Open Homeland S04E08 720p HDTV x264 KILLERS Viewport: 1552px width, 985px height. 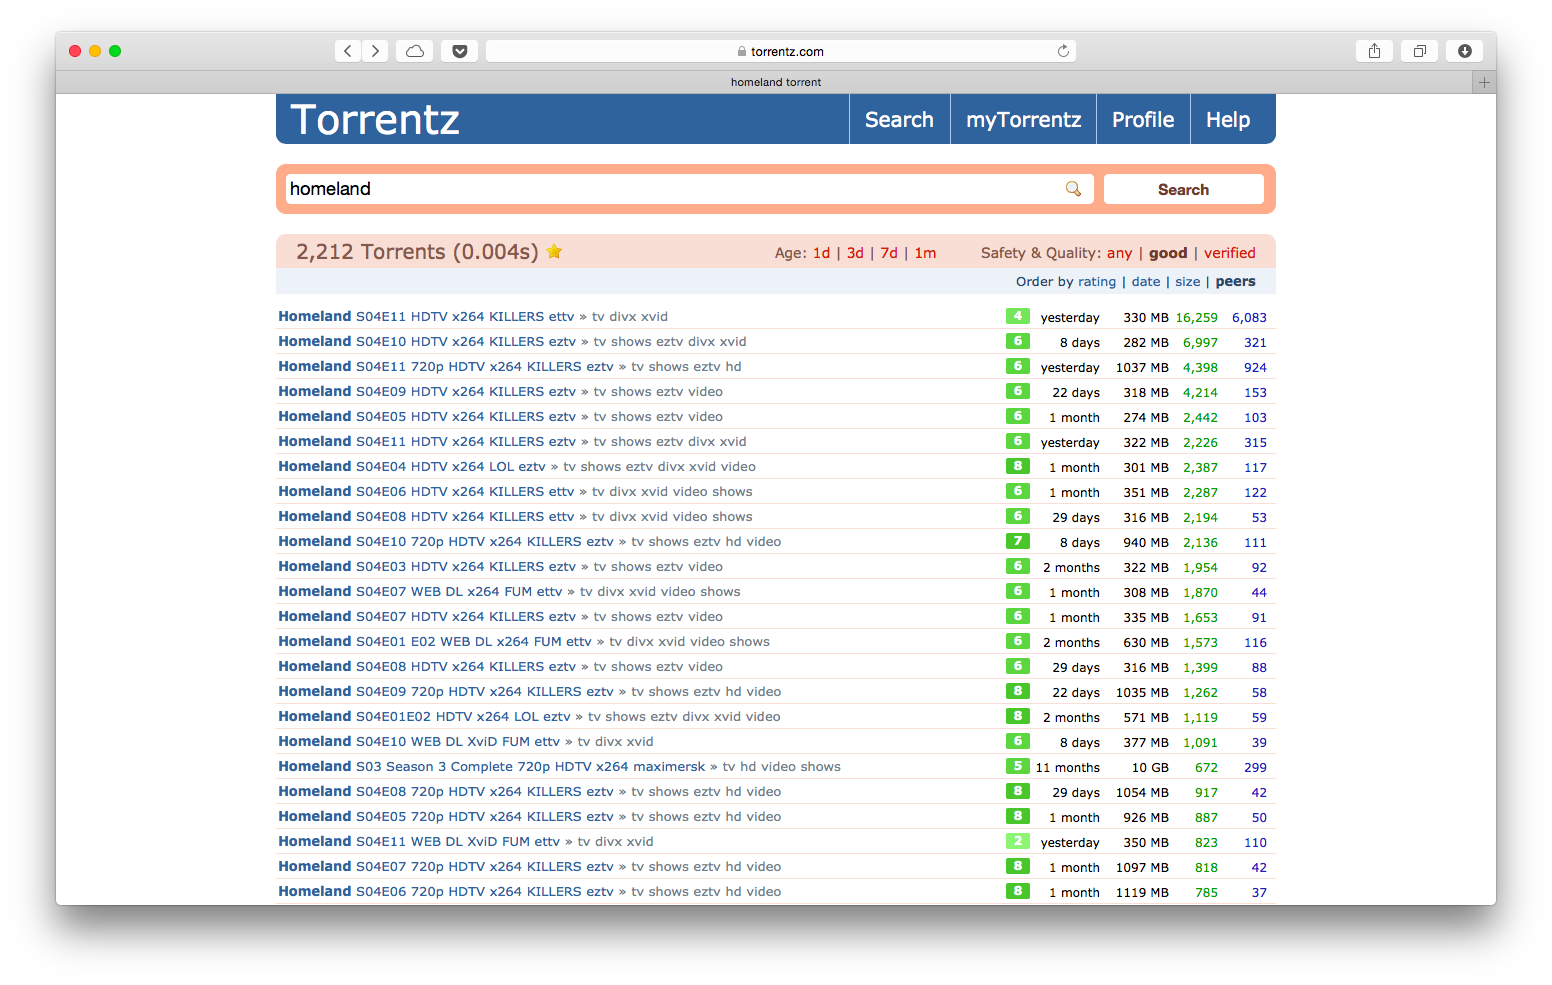(446, 791)
